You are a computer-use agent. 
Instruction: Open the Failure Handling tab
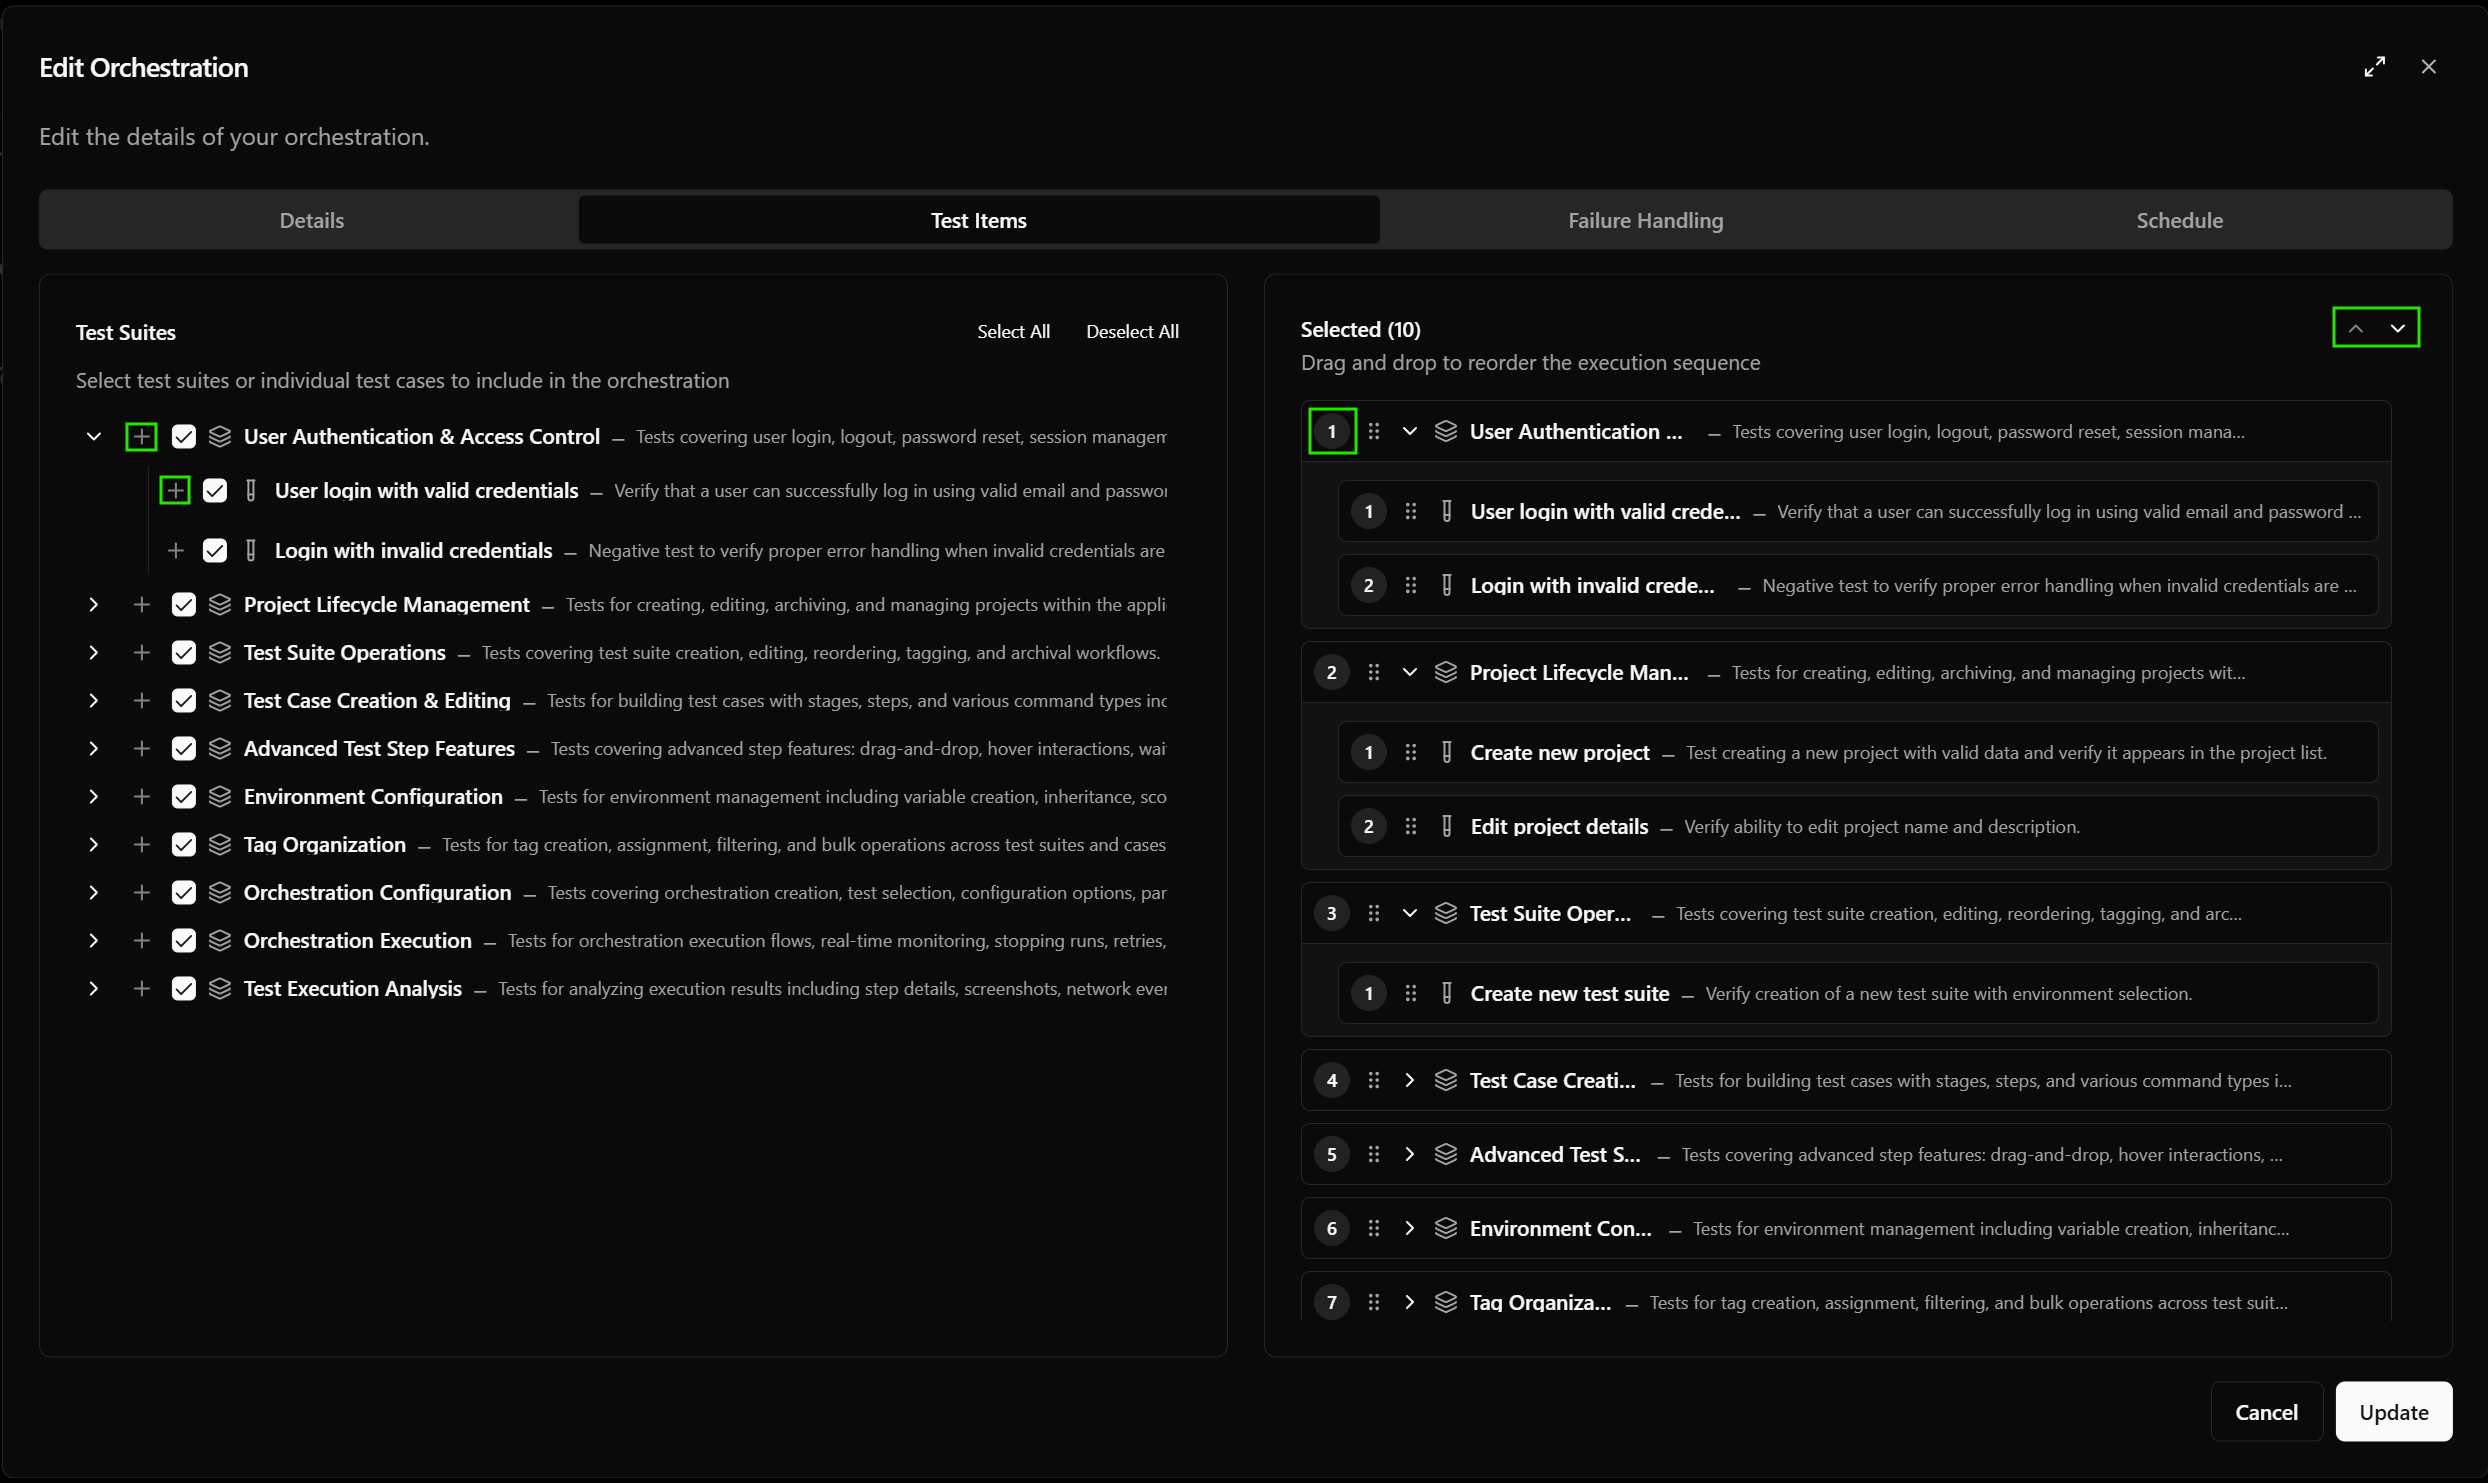tap(1645, 220)
